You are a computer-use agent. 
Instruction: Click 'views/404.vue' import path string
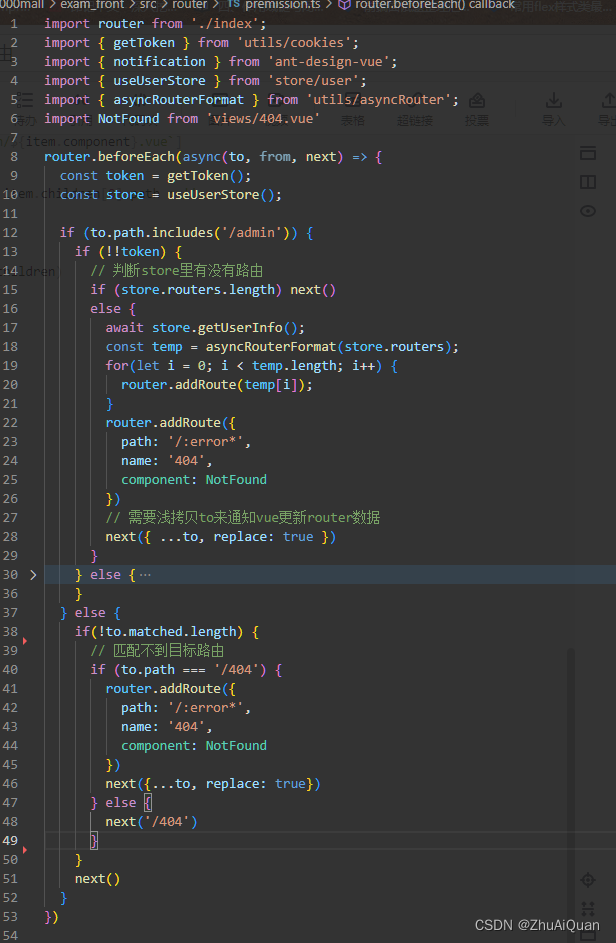[x=263, y=118]
